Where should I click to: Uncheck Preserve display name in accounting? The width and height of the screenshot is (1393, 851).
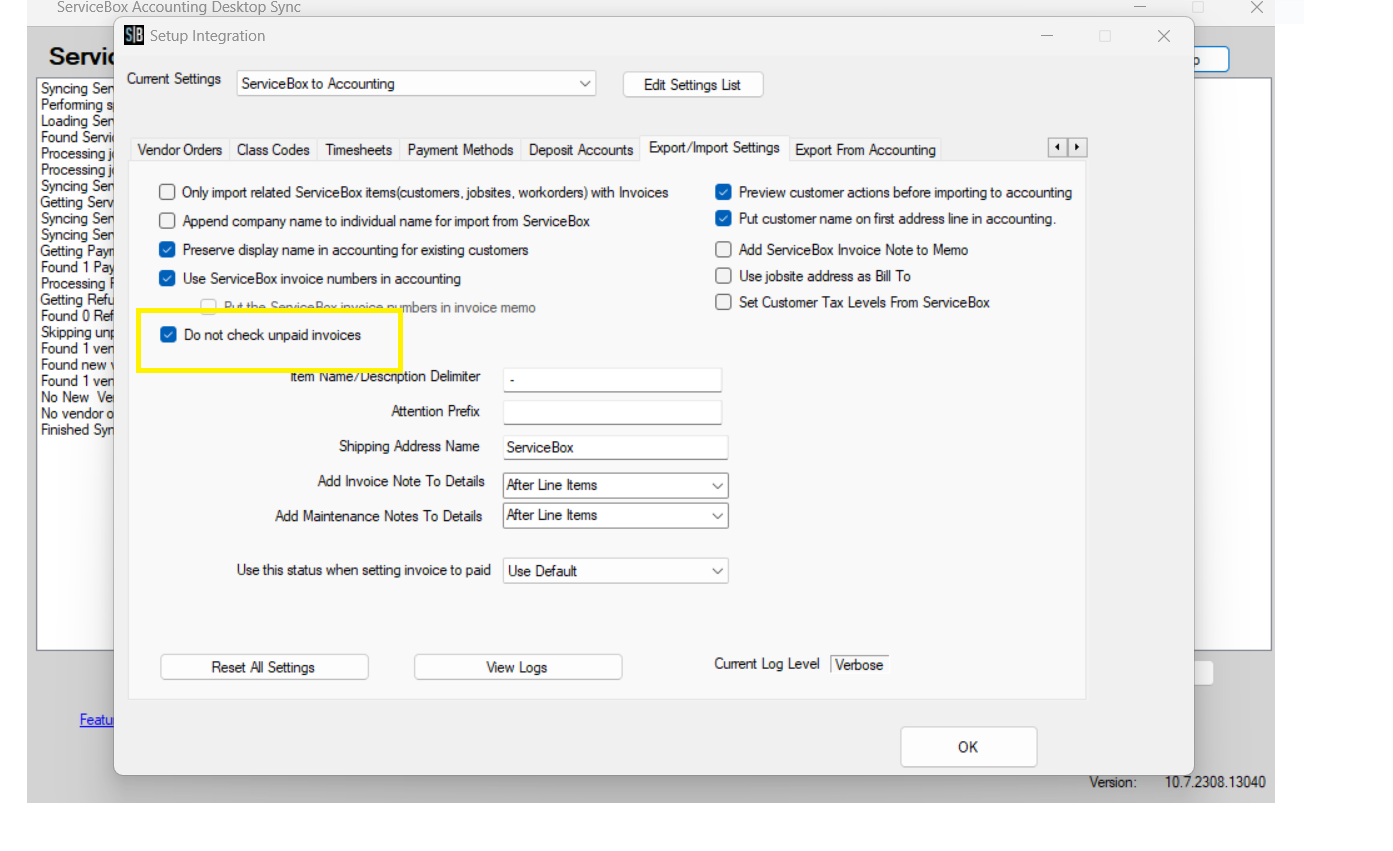(167, 250)
